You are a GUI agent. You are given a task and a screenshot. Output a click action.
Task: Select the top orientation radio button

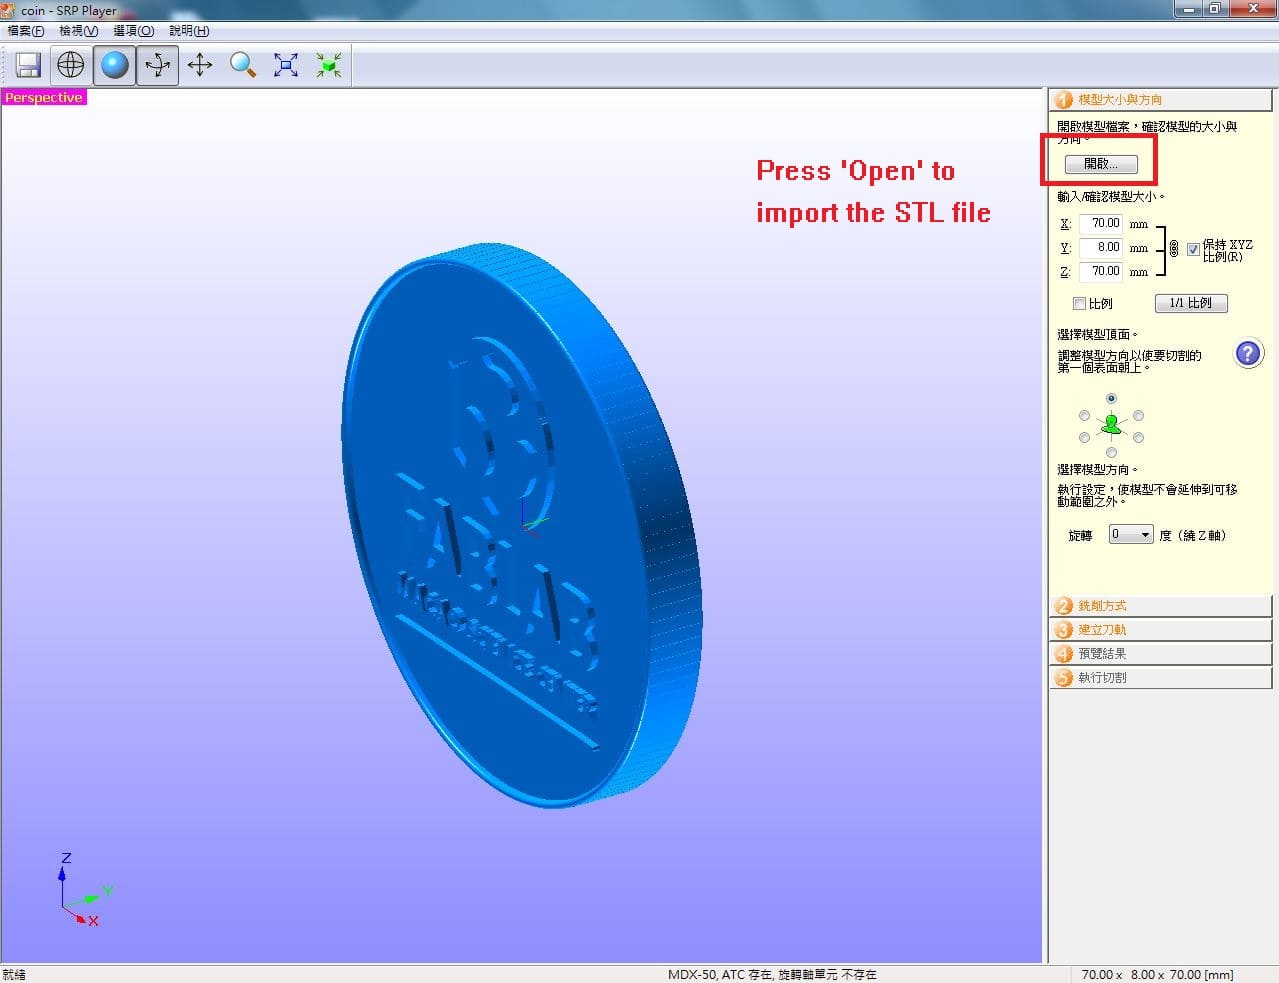(x=1111, y=398)
